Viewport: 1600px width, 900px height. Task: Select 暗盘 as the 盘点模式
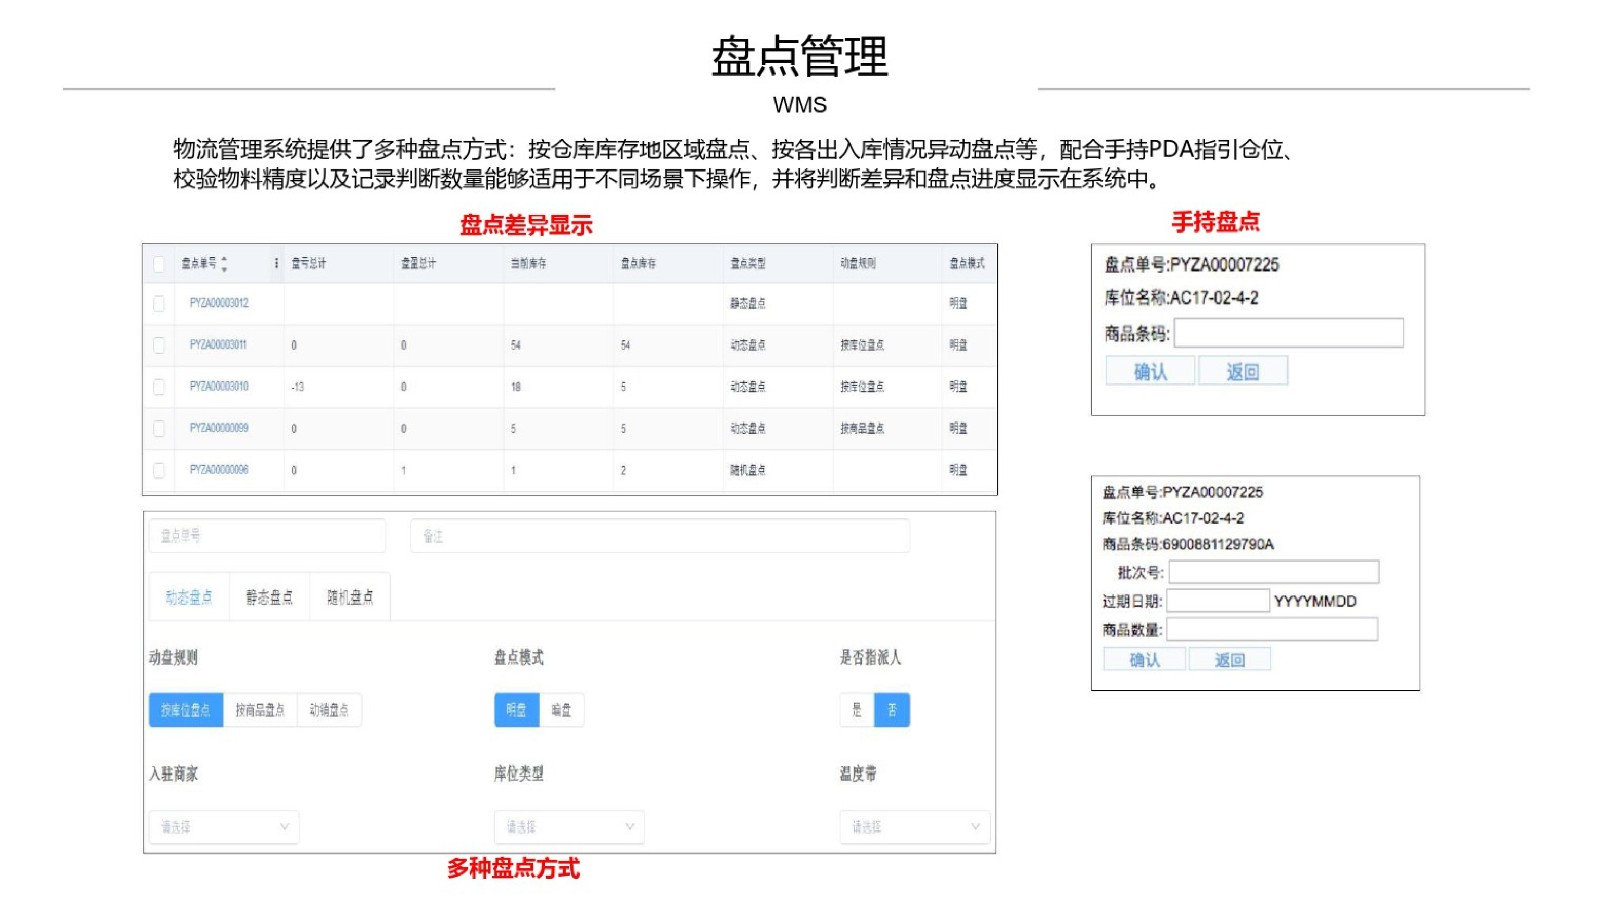pos(561,710)
